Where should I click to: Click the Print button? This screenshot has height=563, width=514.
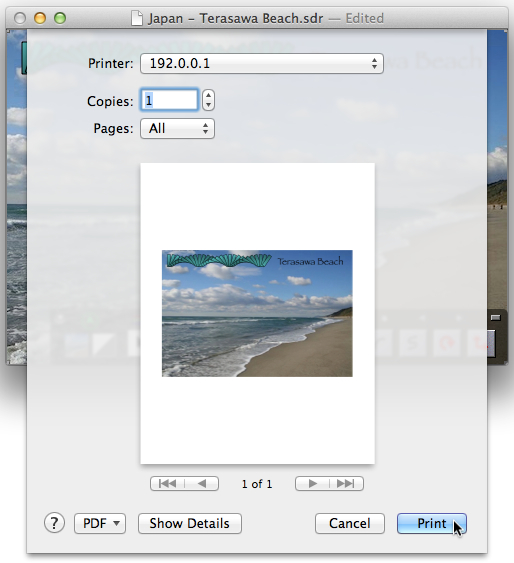point(432,523)
